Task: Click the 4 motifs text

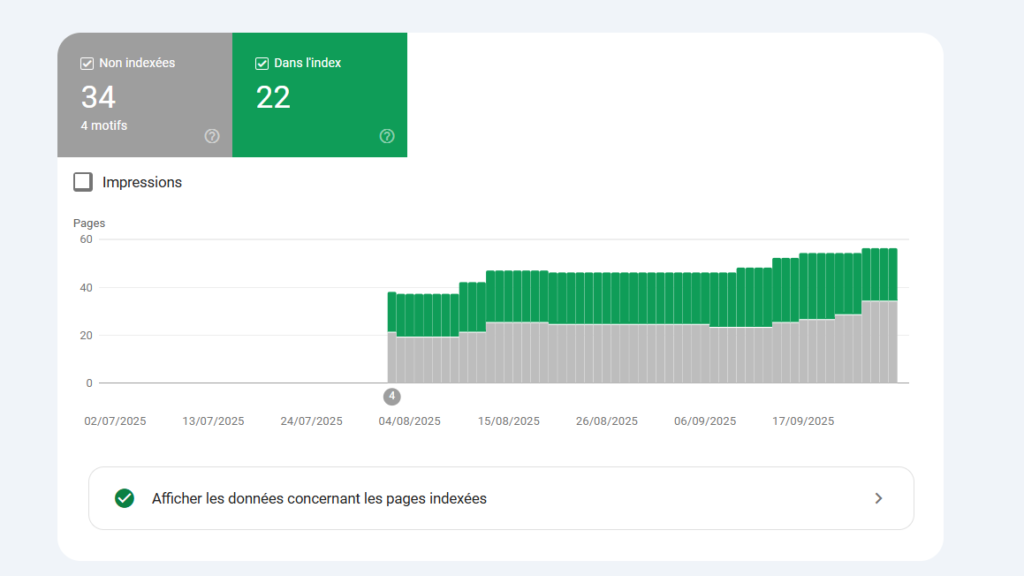Action: pyautogui.click(x=104, y=126)
